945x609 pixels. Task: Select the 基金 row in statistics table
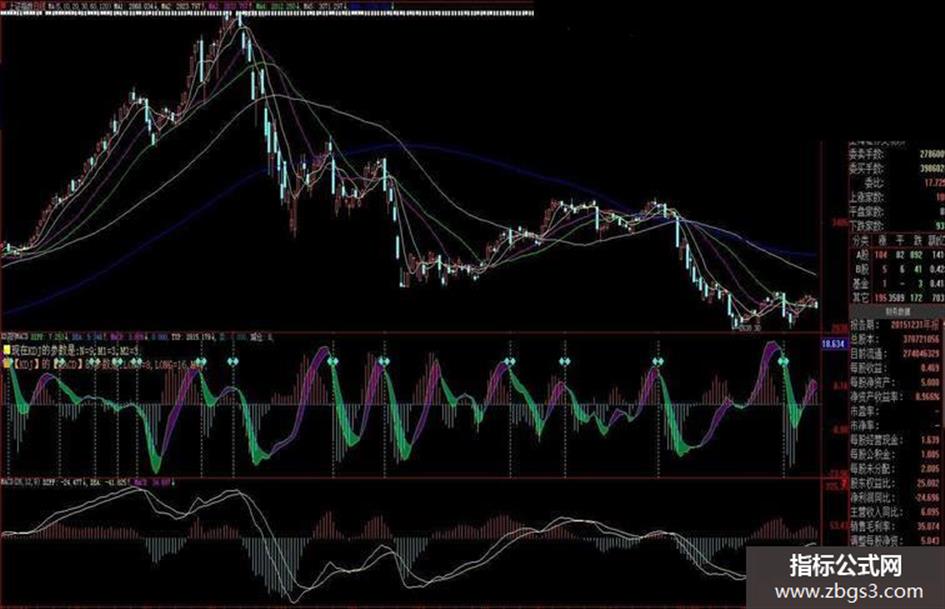click(897, 283)
